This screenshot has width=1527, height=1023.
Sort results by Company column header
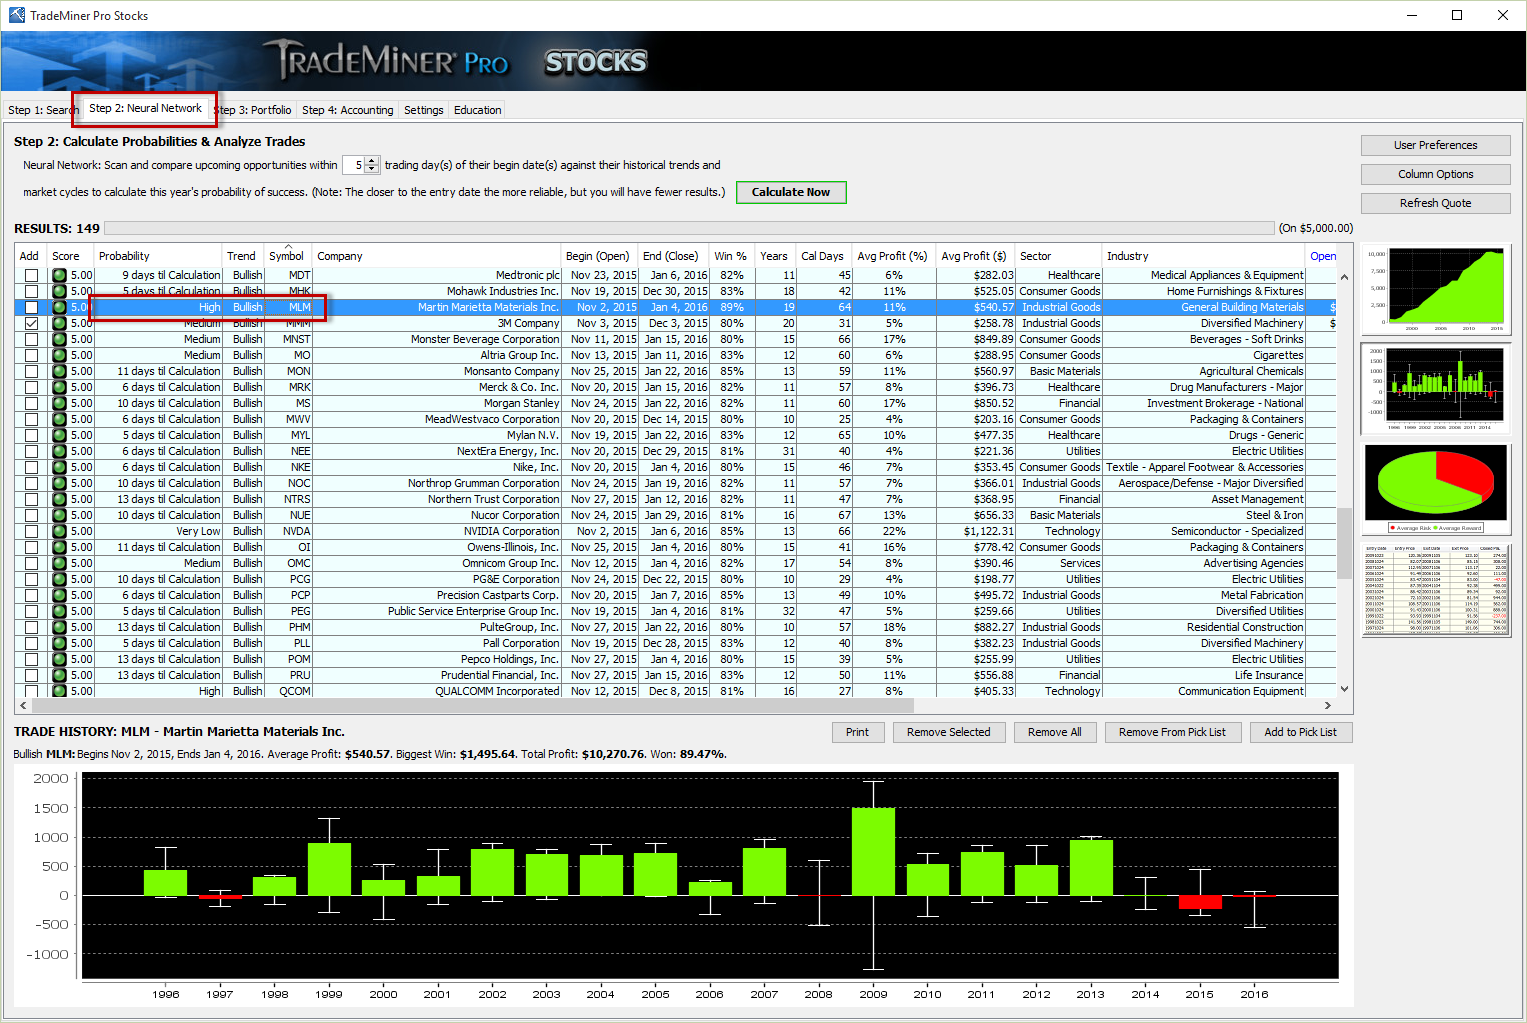[x=437, y=256]
